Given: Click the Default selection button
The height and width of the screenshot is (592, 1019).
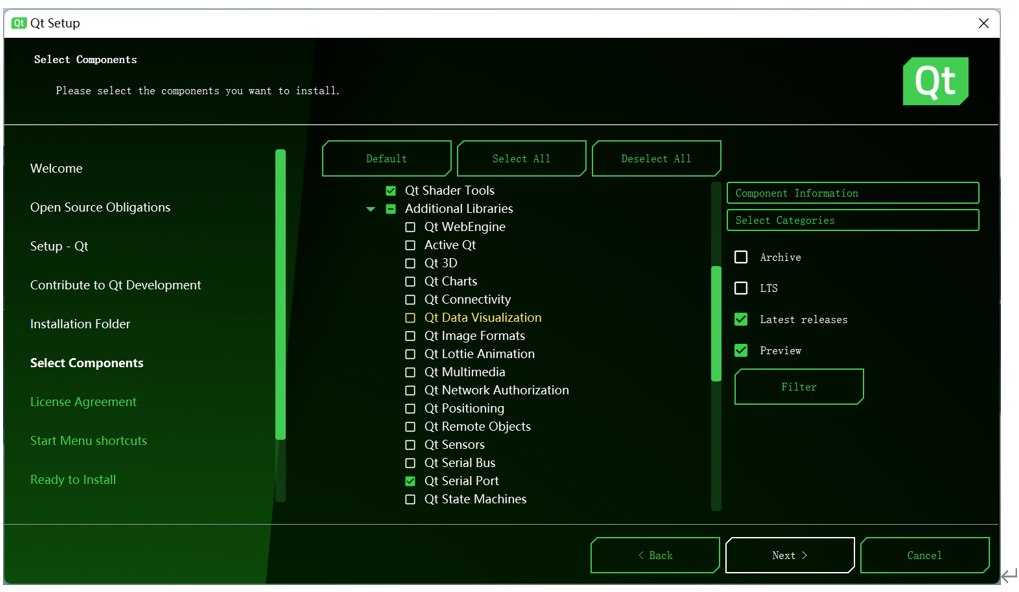Looking at the screenshot, I should tap(387, 159).
